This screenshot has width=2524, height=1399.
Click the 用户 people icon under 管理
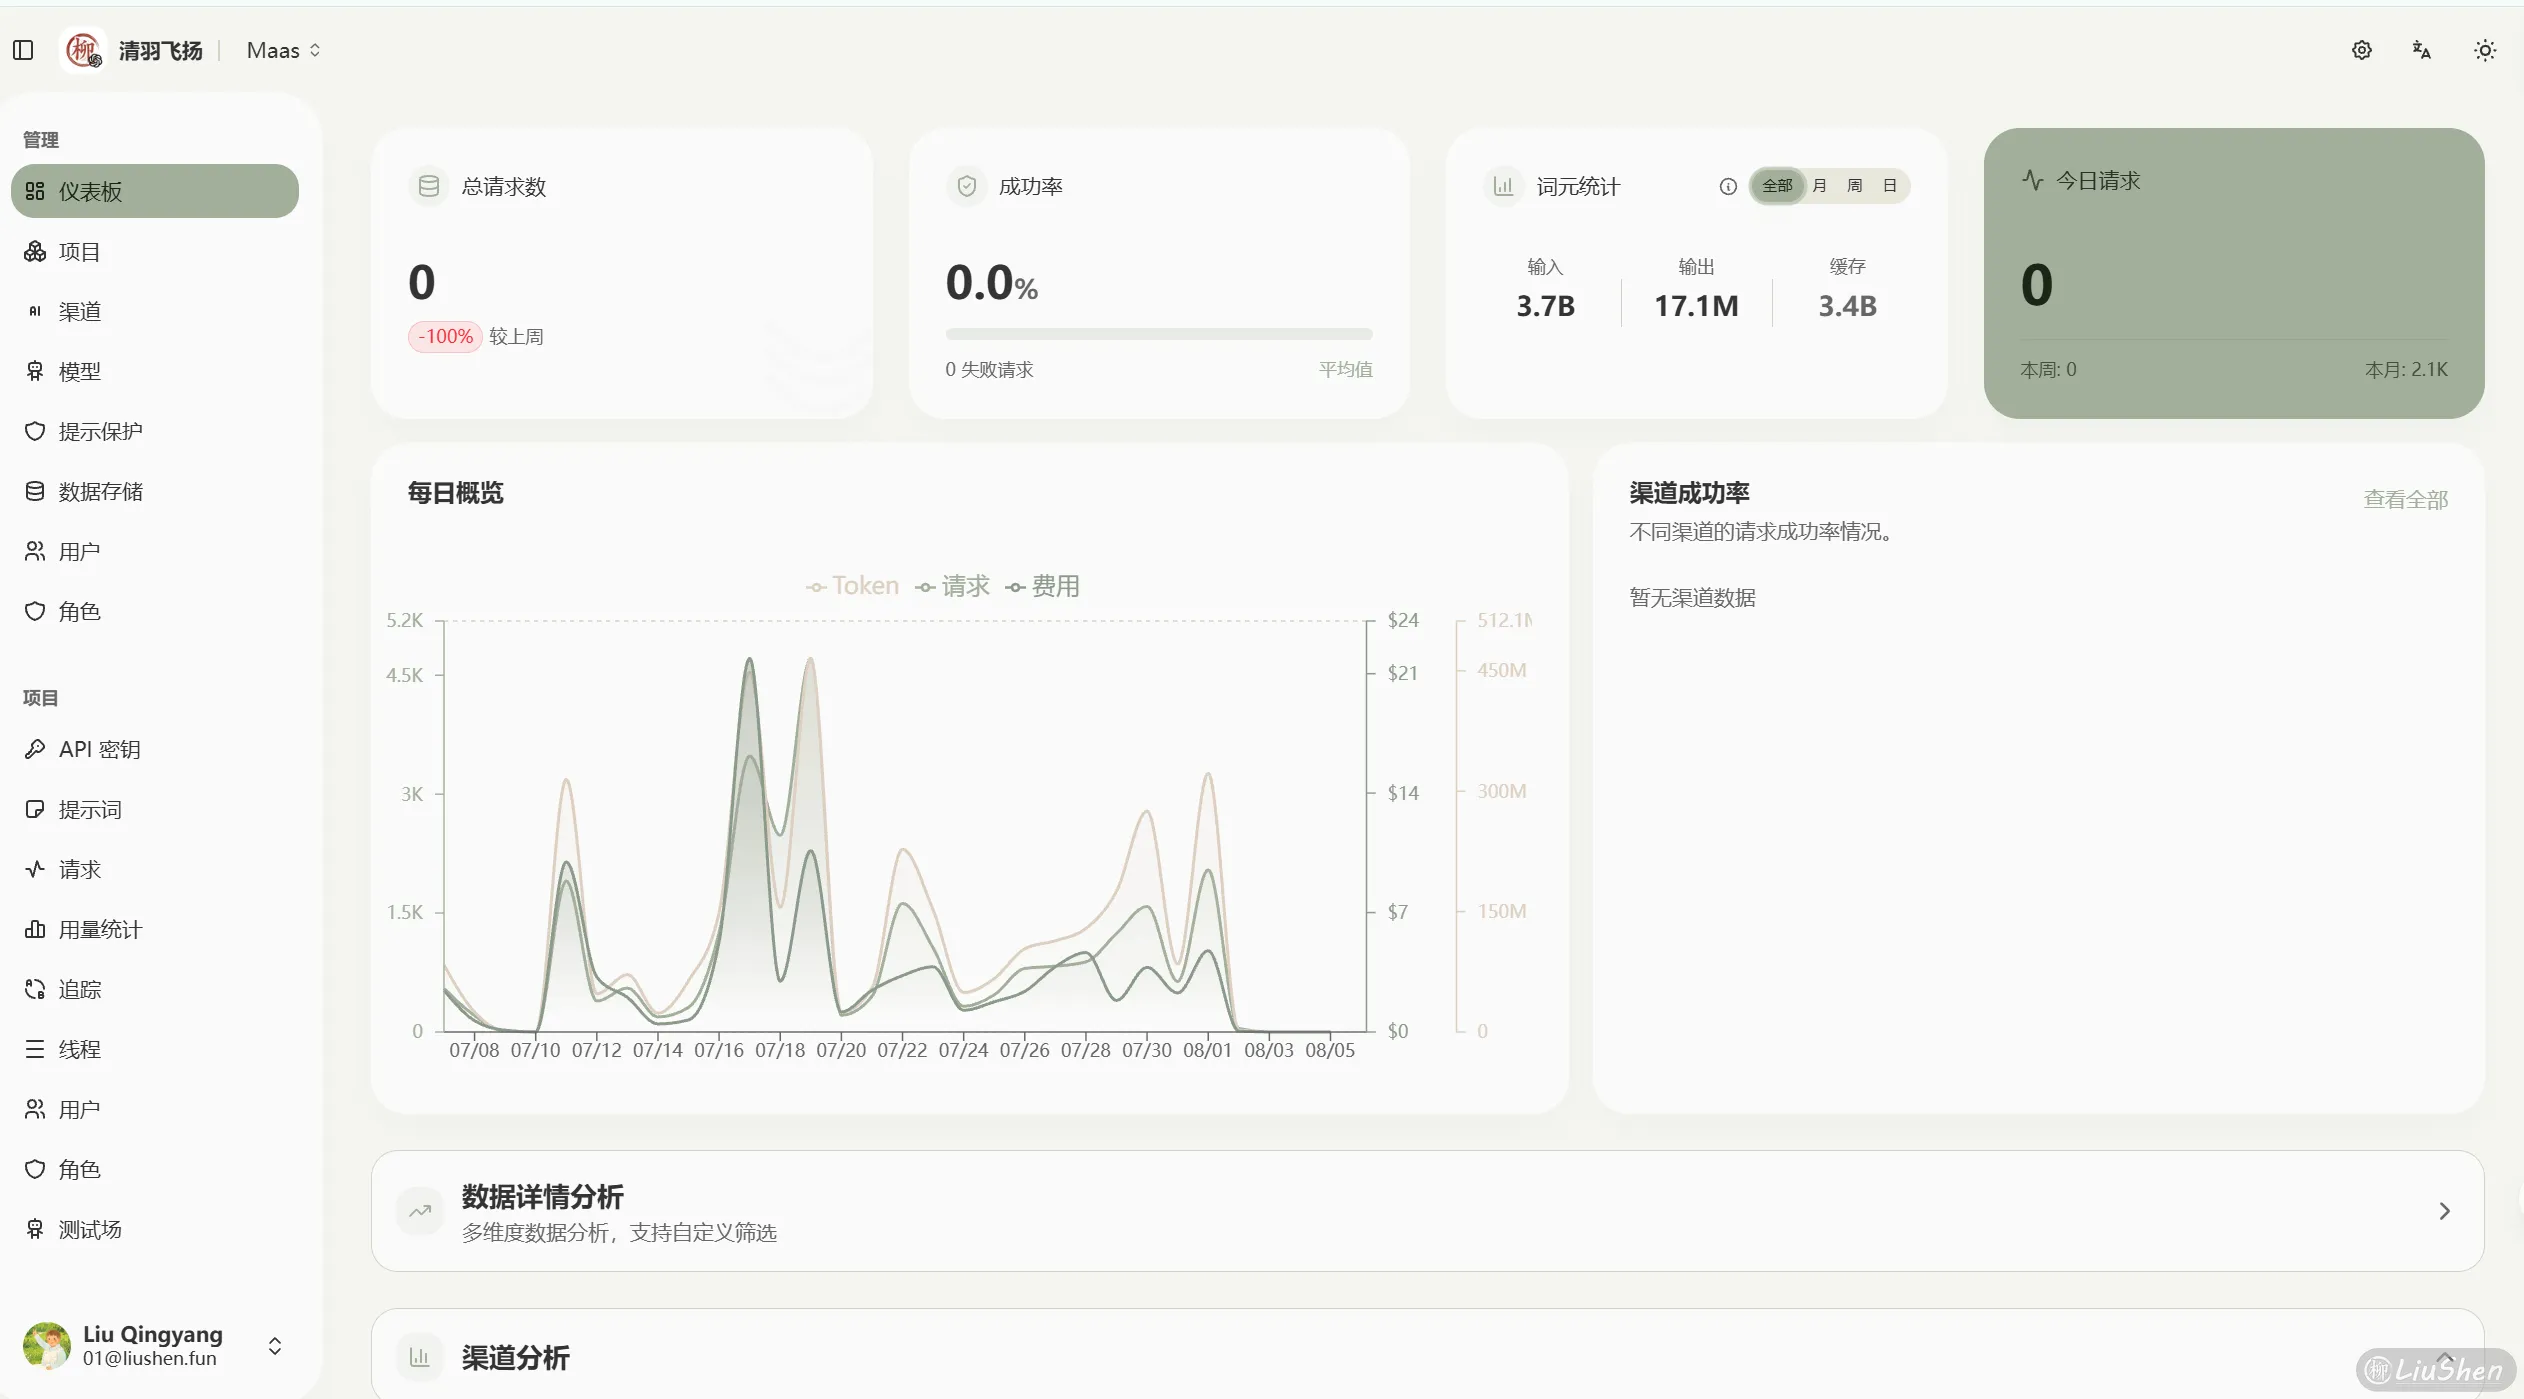tap(35, 551)
